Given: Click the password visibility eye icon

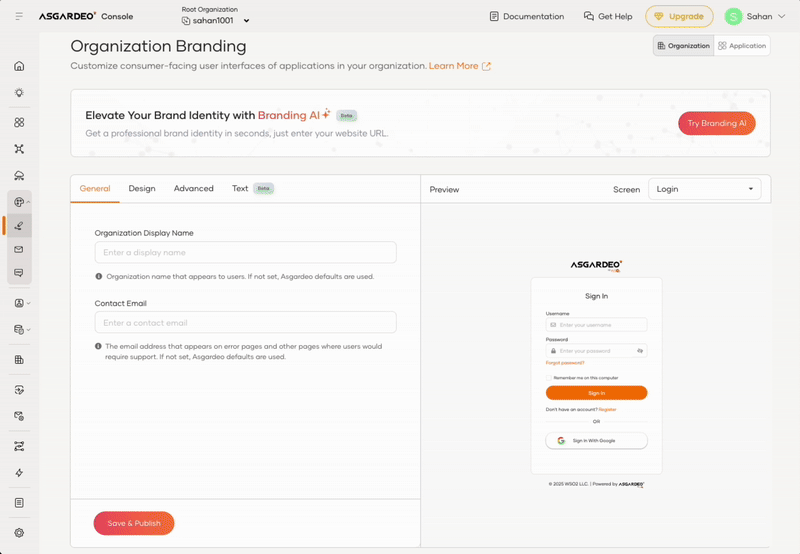Looking at the screenshot, I should pos(640,351).
